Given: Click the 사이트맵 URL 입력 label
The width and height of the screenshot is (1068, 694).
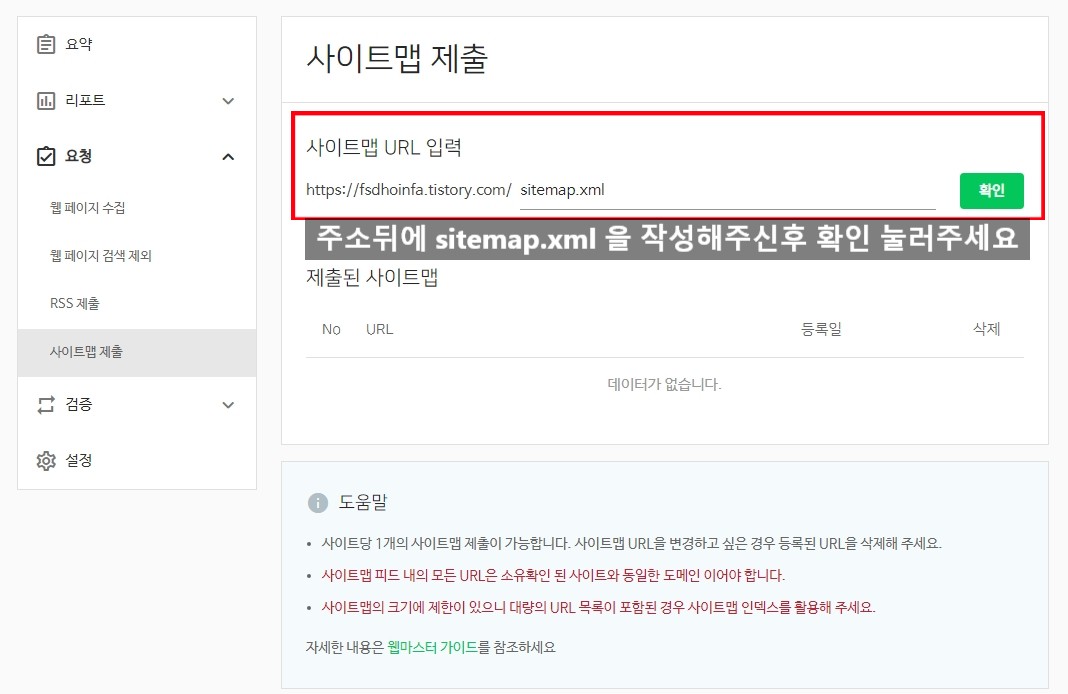Looking at the screenshot, I should point(384,147).
